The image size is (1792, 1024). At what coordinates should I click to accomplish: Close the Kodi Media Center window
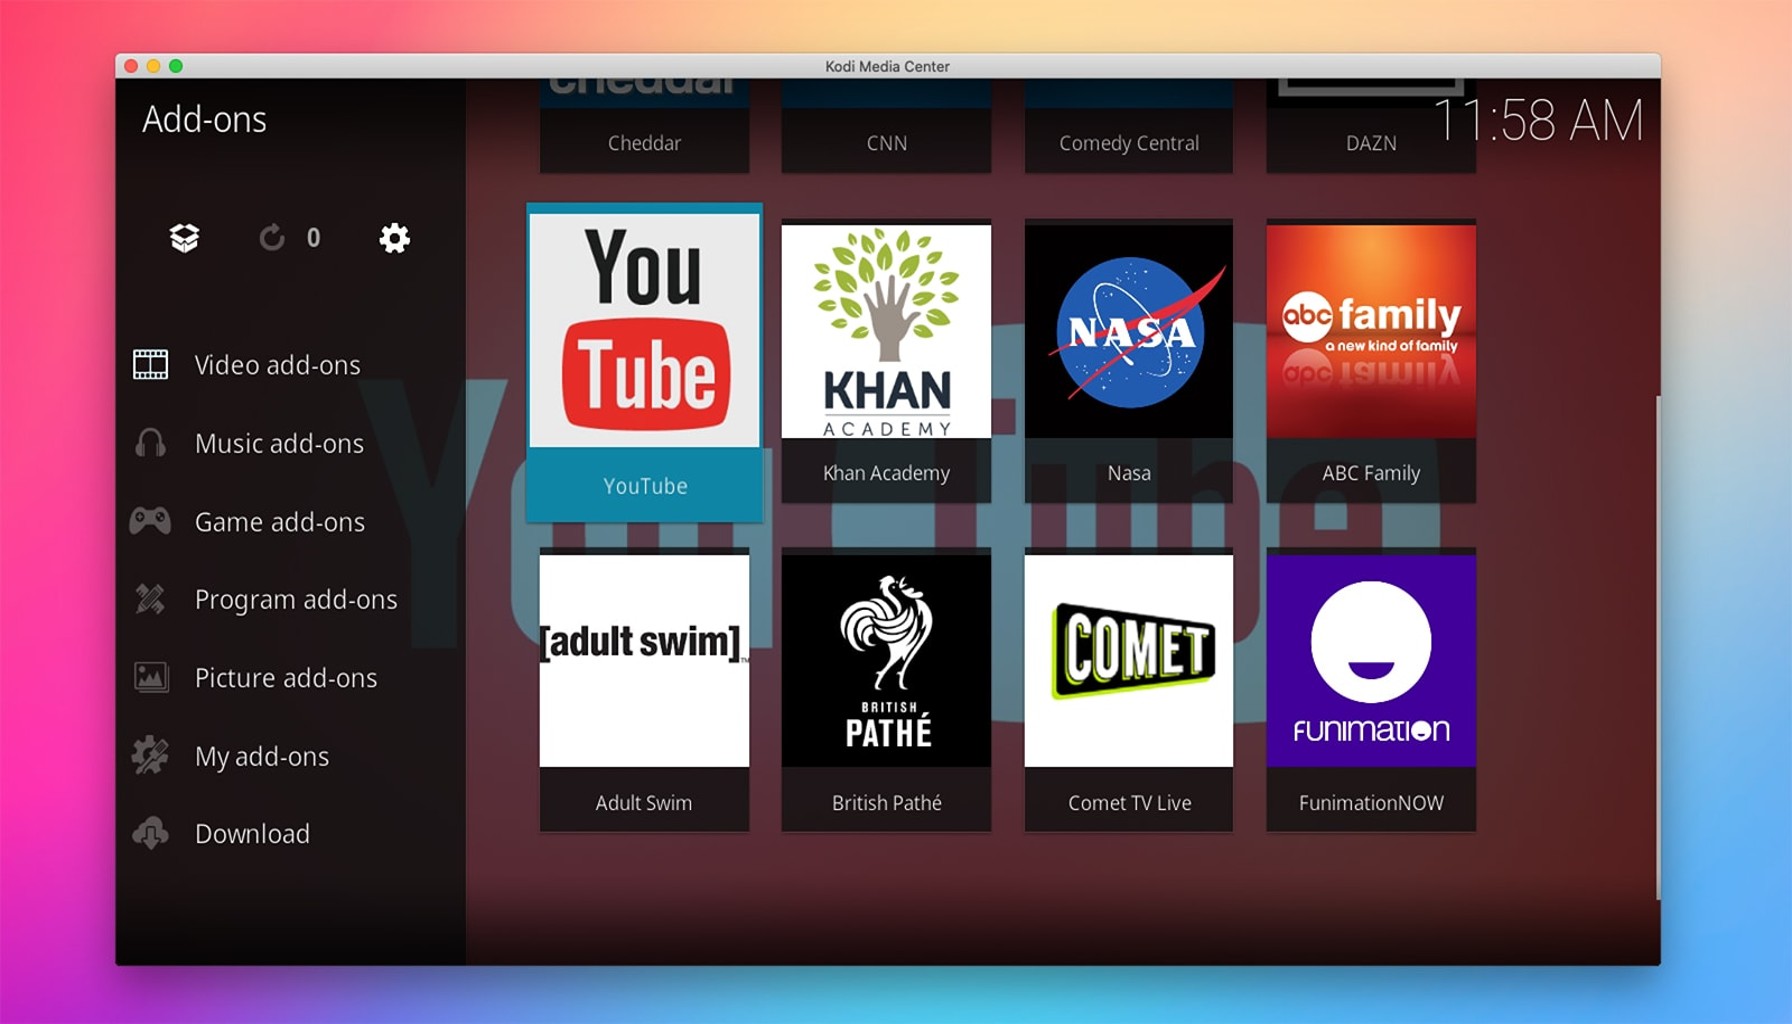[131, 66]
